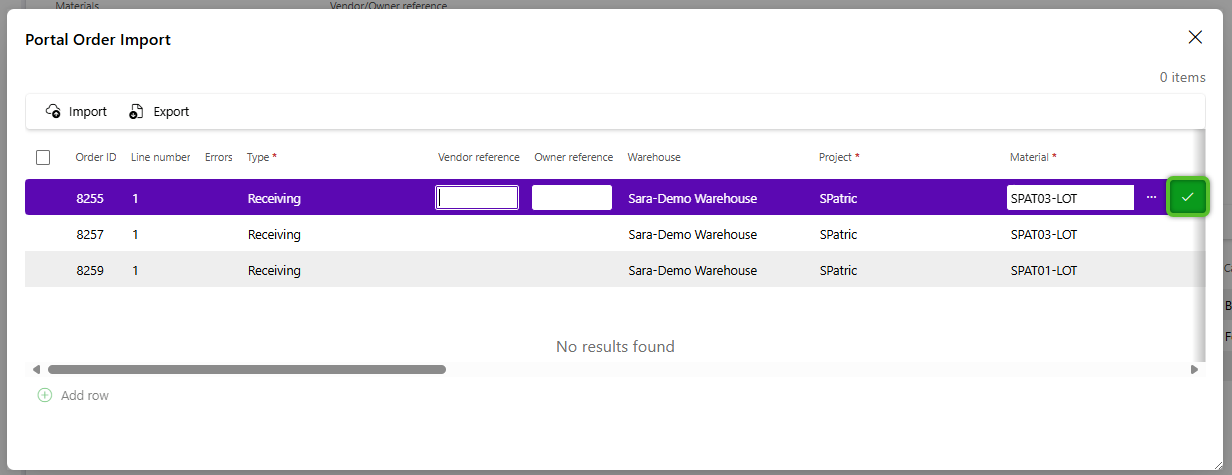Open material lookup ellipsis button
The width and height of the screenshot is (1232, 475).
point(1151,197)
